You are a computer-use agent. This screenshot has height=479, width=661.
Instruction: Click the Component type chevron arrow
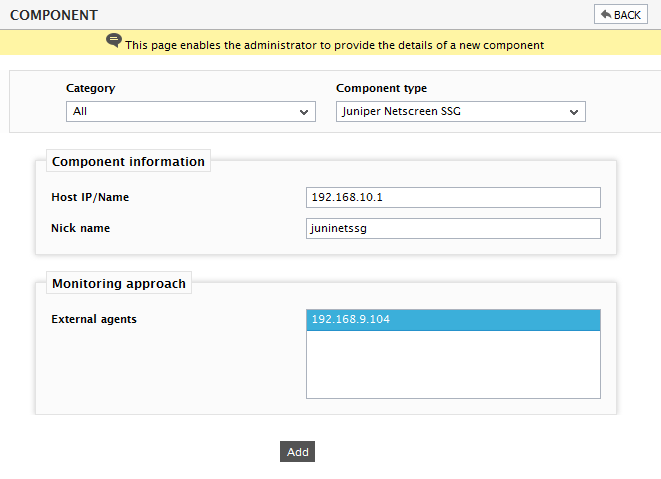pyautogui.click(x=573, y=112)
